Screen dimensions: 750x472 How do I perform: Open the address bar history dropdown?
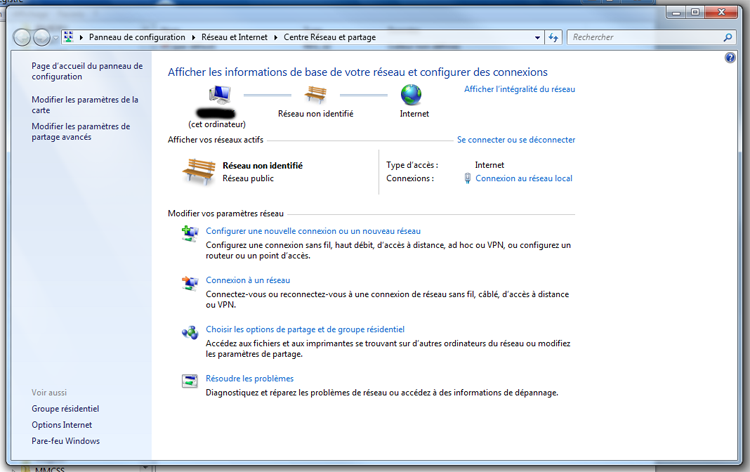click(538, 37)
